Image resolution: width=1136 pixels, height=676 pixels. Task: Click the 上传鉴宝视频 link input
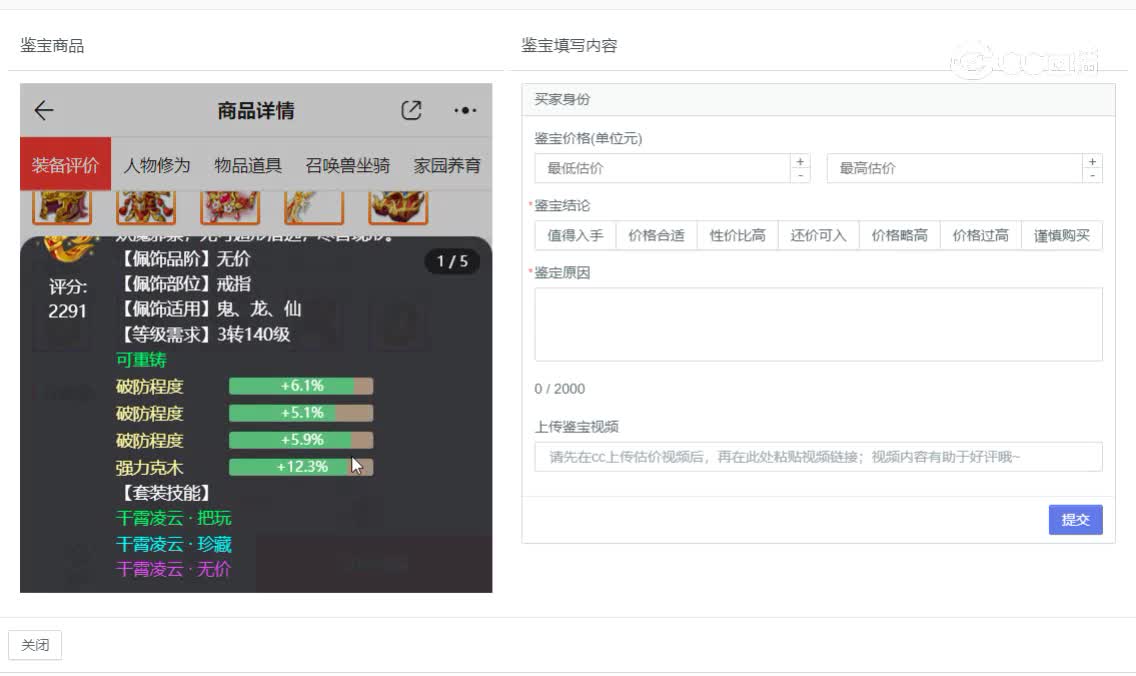click(819, 457)
